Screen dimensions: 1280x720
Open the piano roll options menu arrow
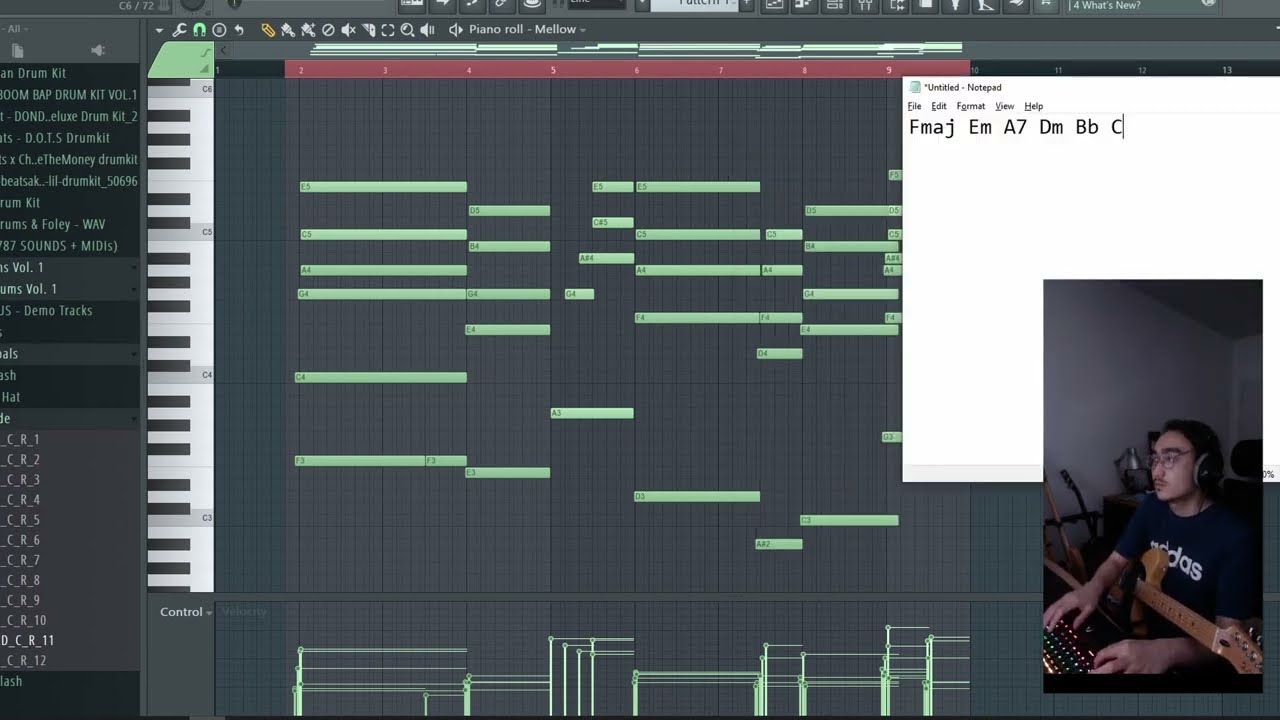pyautogui.click(x=159, y=30)
